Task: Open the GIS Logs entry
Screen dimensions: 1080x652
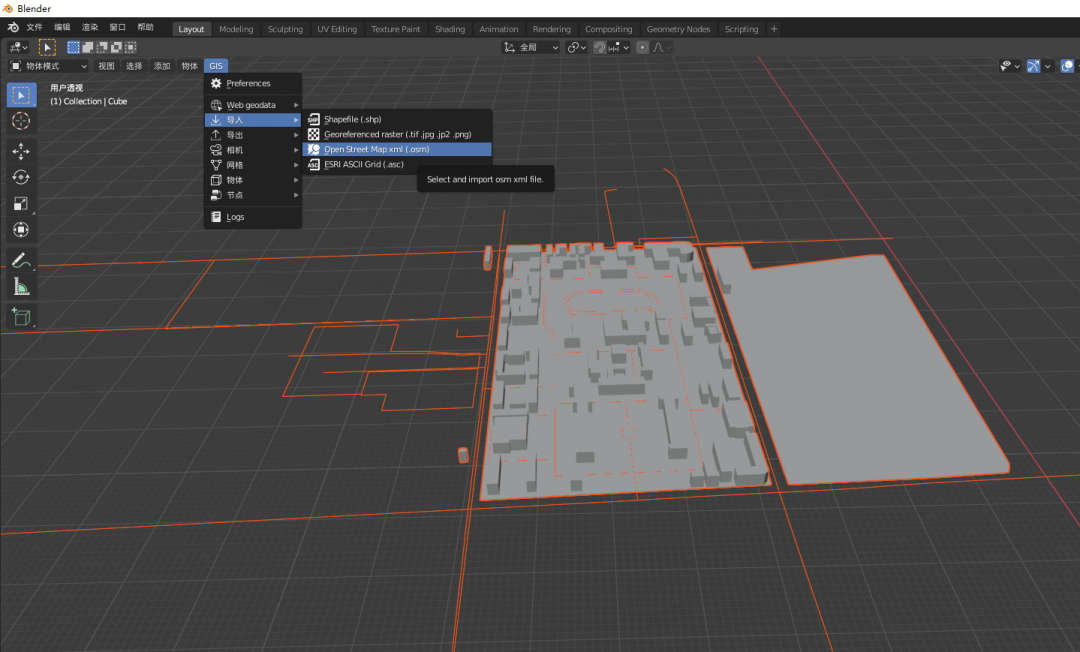Action: click(235, 217)
